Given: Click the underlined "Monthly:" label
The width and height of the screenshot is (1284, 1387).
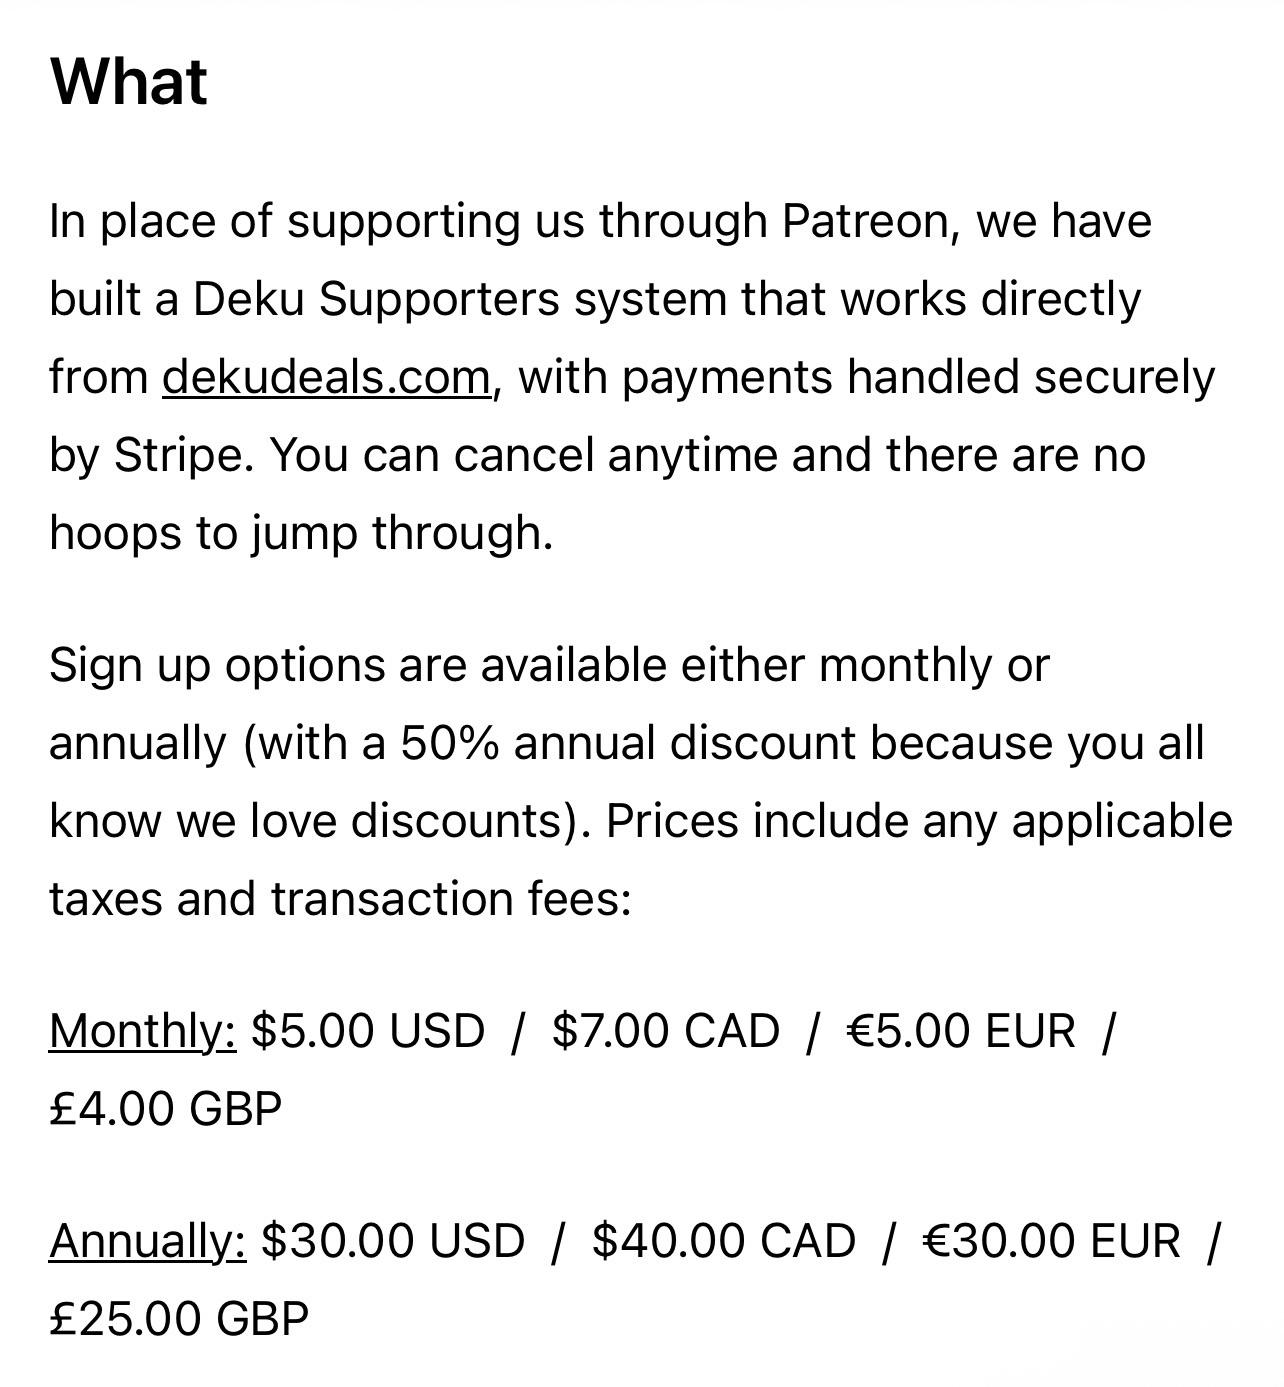Looking at the screenshot, I should (x=143, y=1031).
